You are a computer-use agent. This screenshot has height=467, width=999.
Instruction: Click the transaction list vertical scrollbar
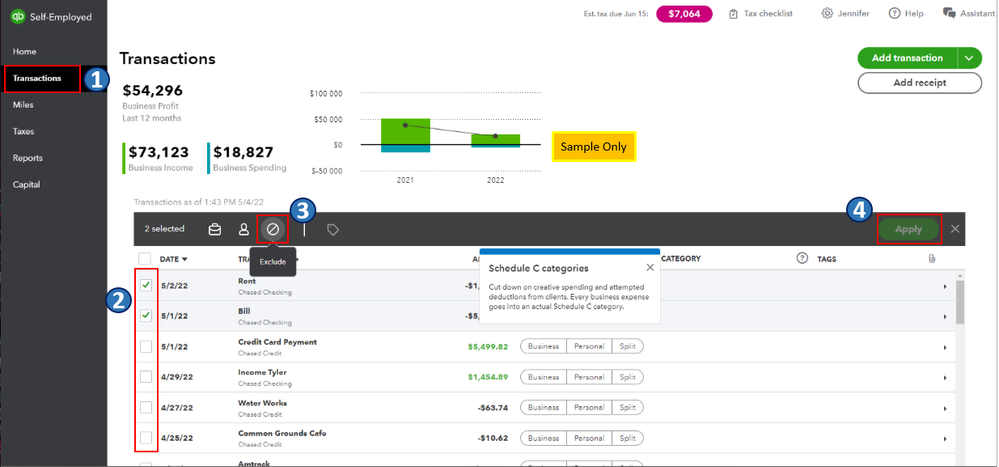(x=960, y=303)
